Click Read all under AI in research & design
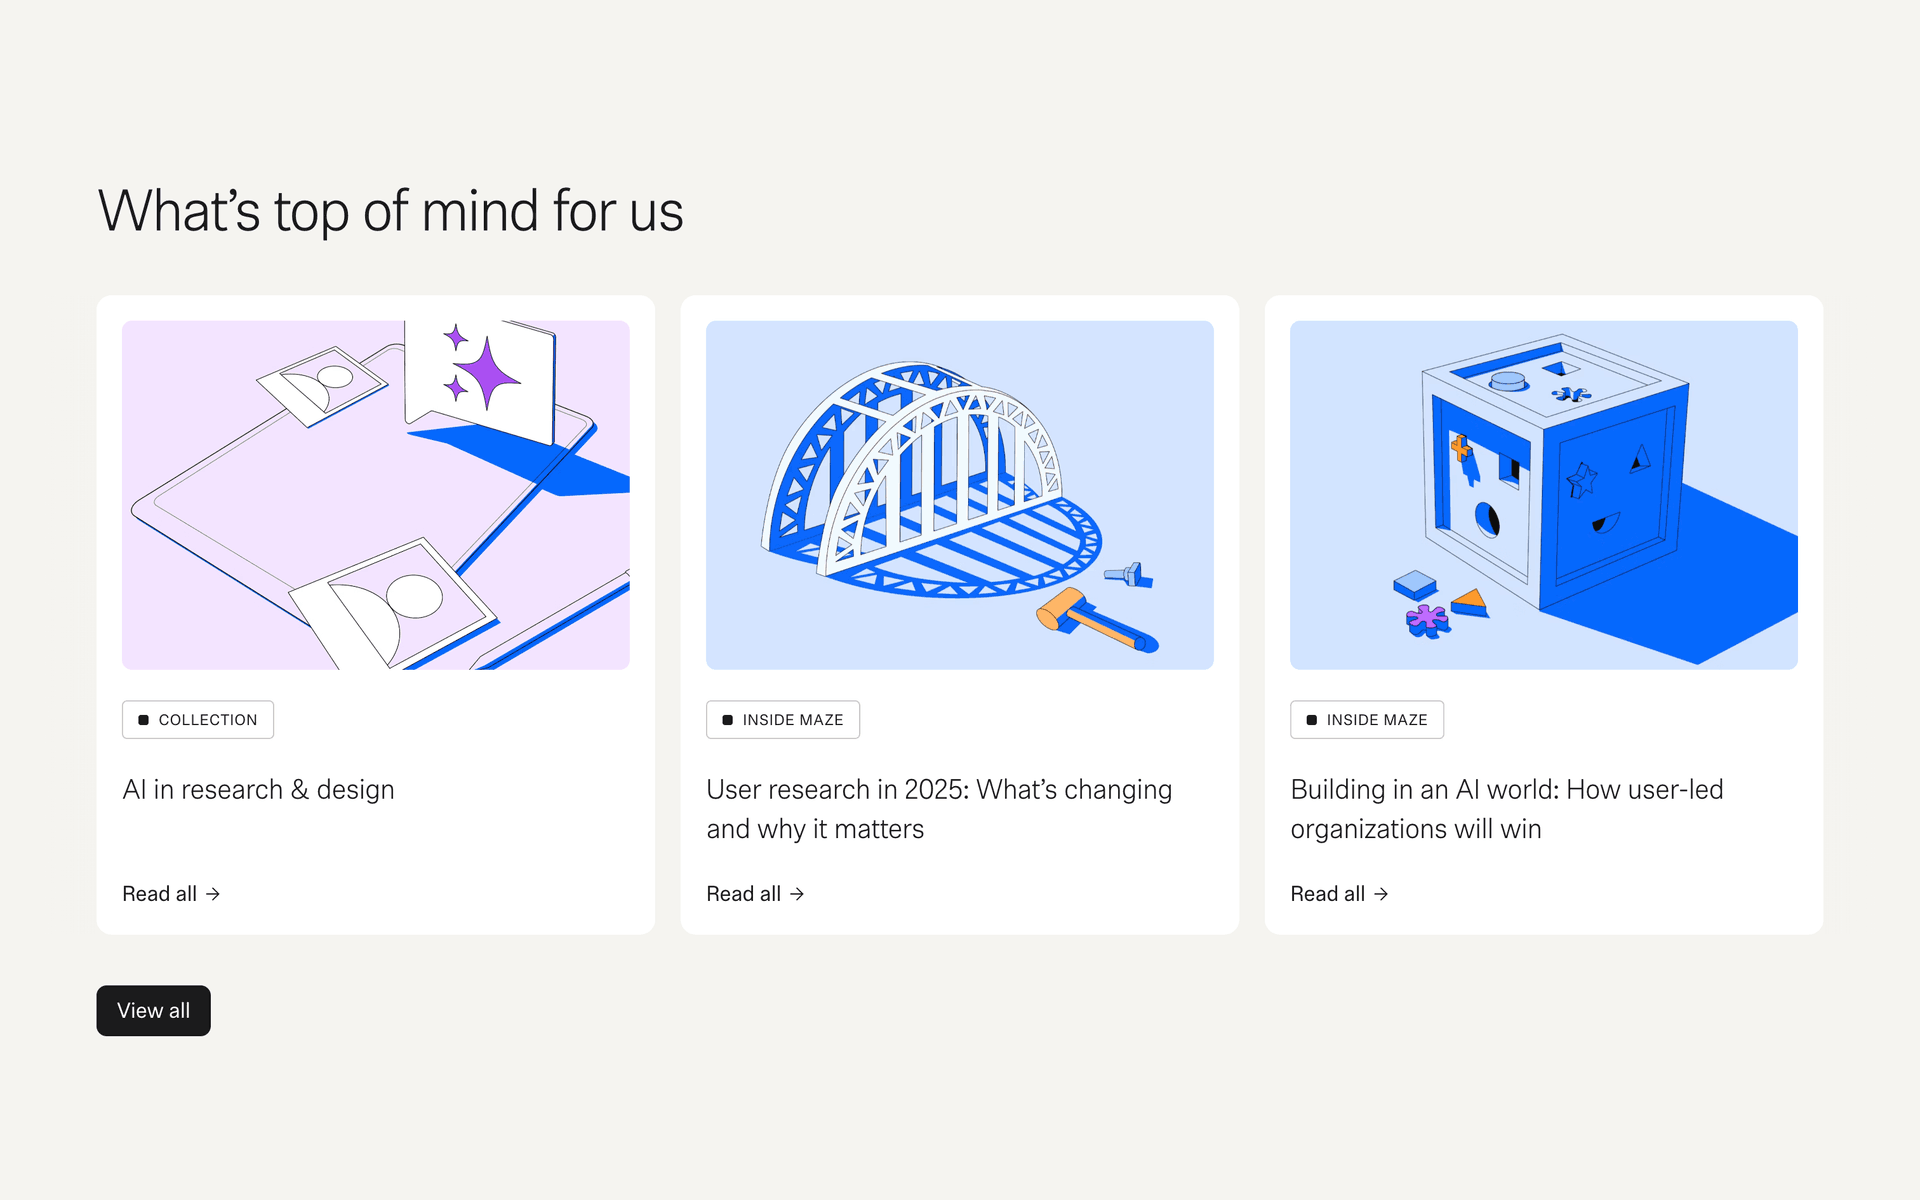1920x1200 pixels. [x=160, y=894]
